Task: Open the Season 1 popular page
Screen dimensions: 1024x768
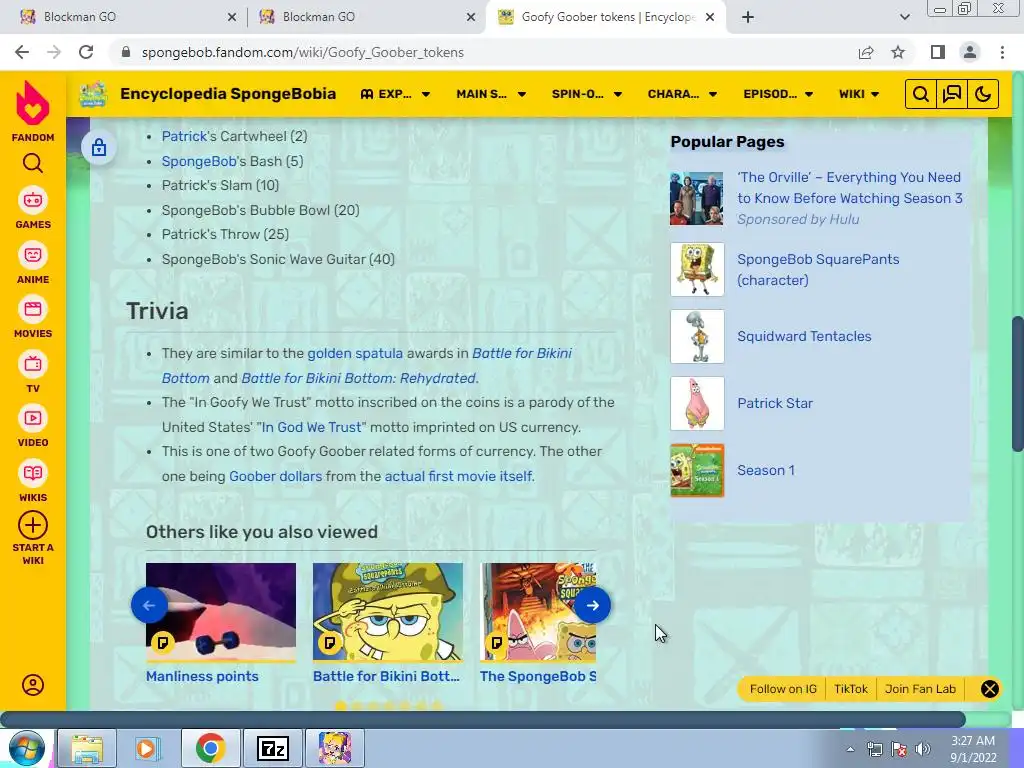Action: pyautogui.click(x=765, y=470)
